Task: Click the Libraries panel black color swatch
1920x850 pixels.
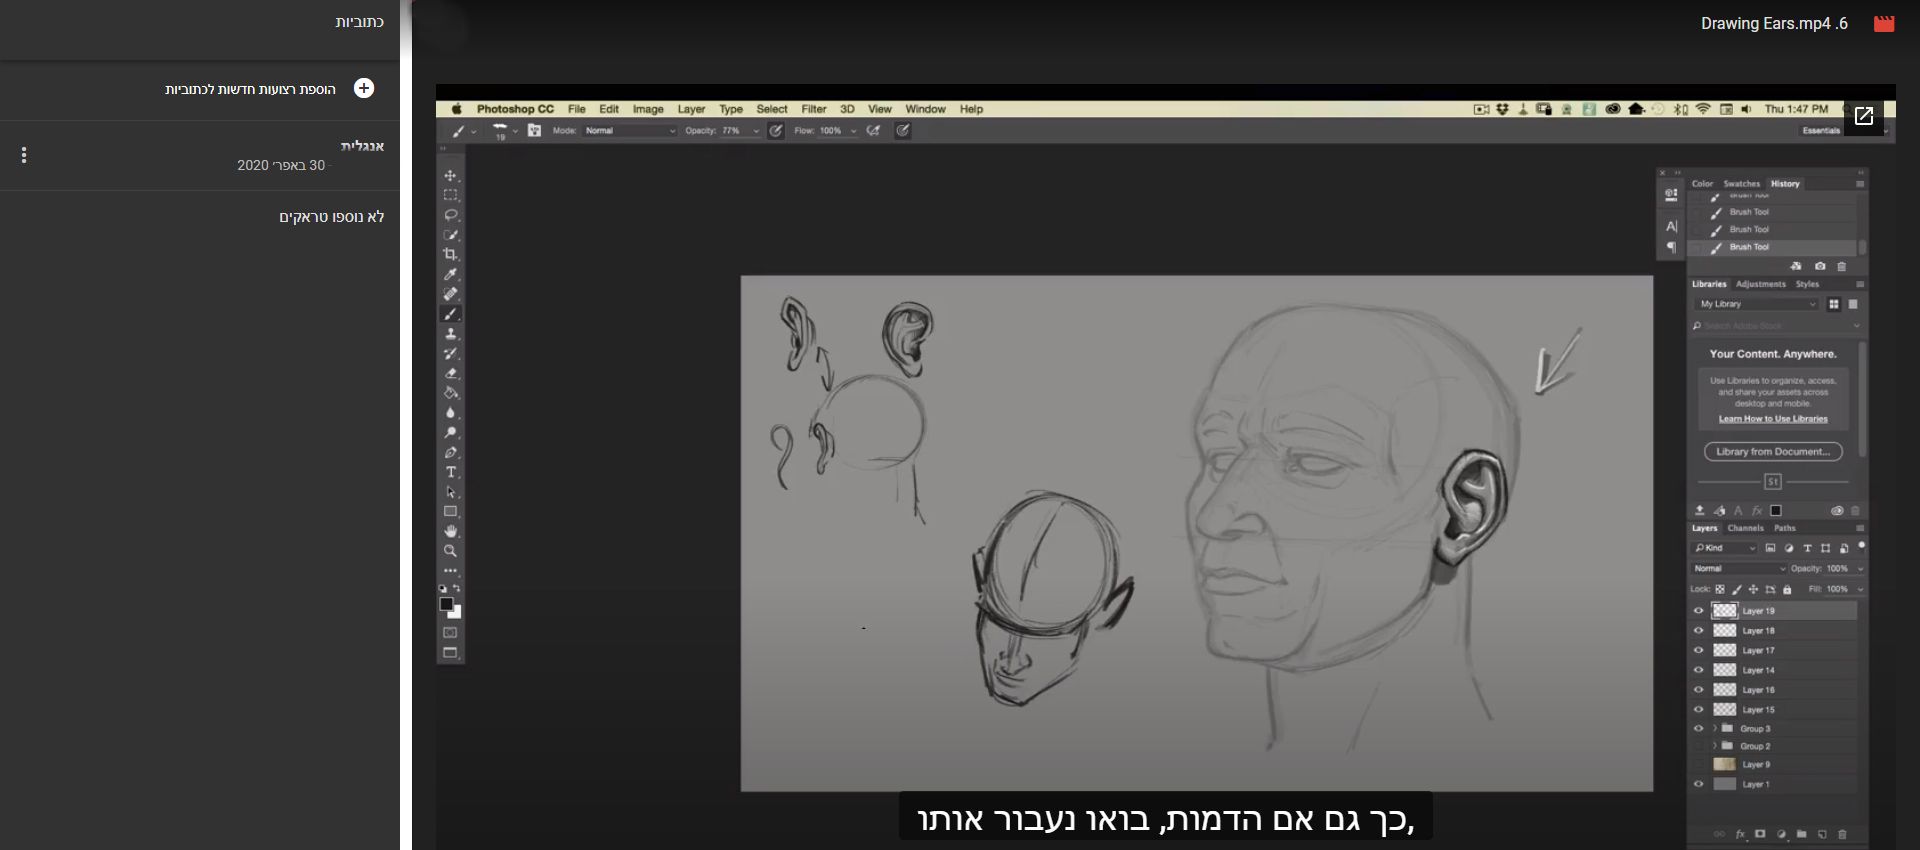Action: pos(1776,511)
